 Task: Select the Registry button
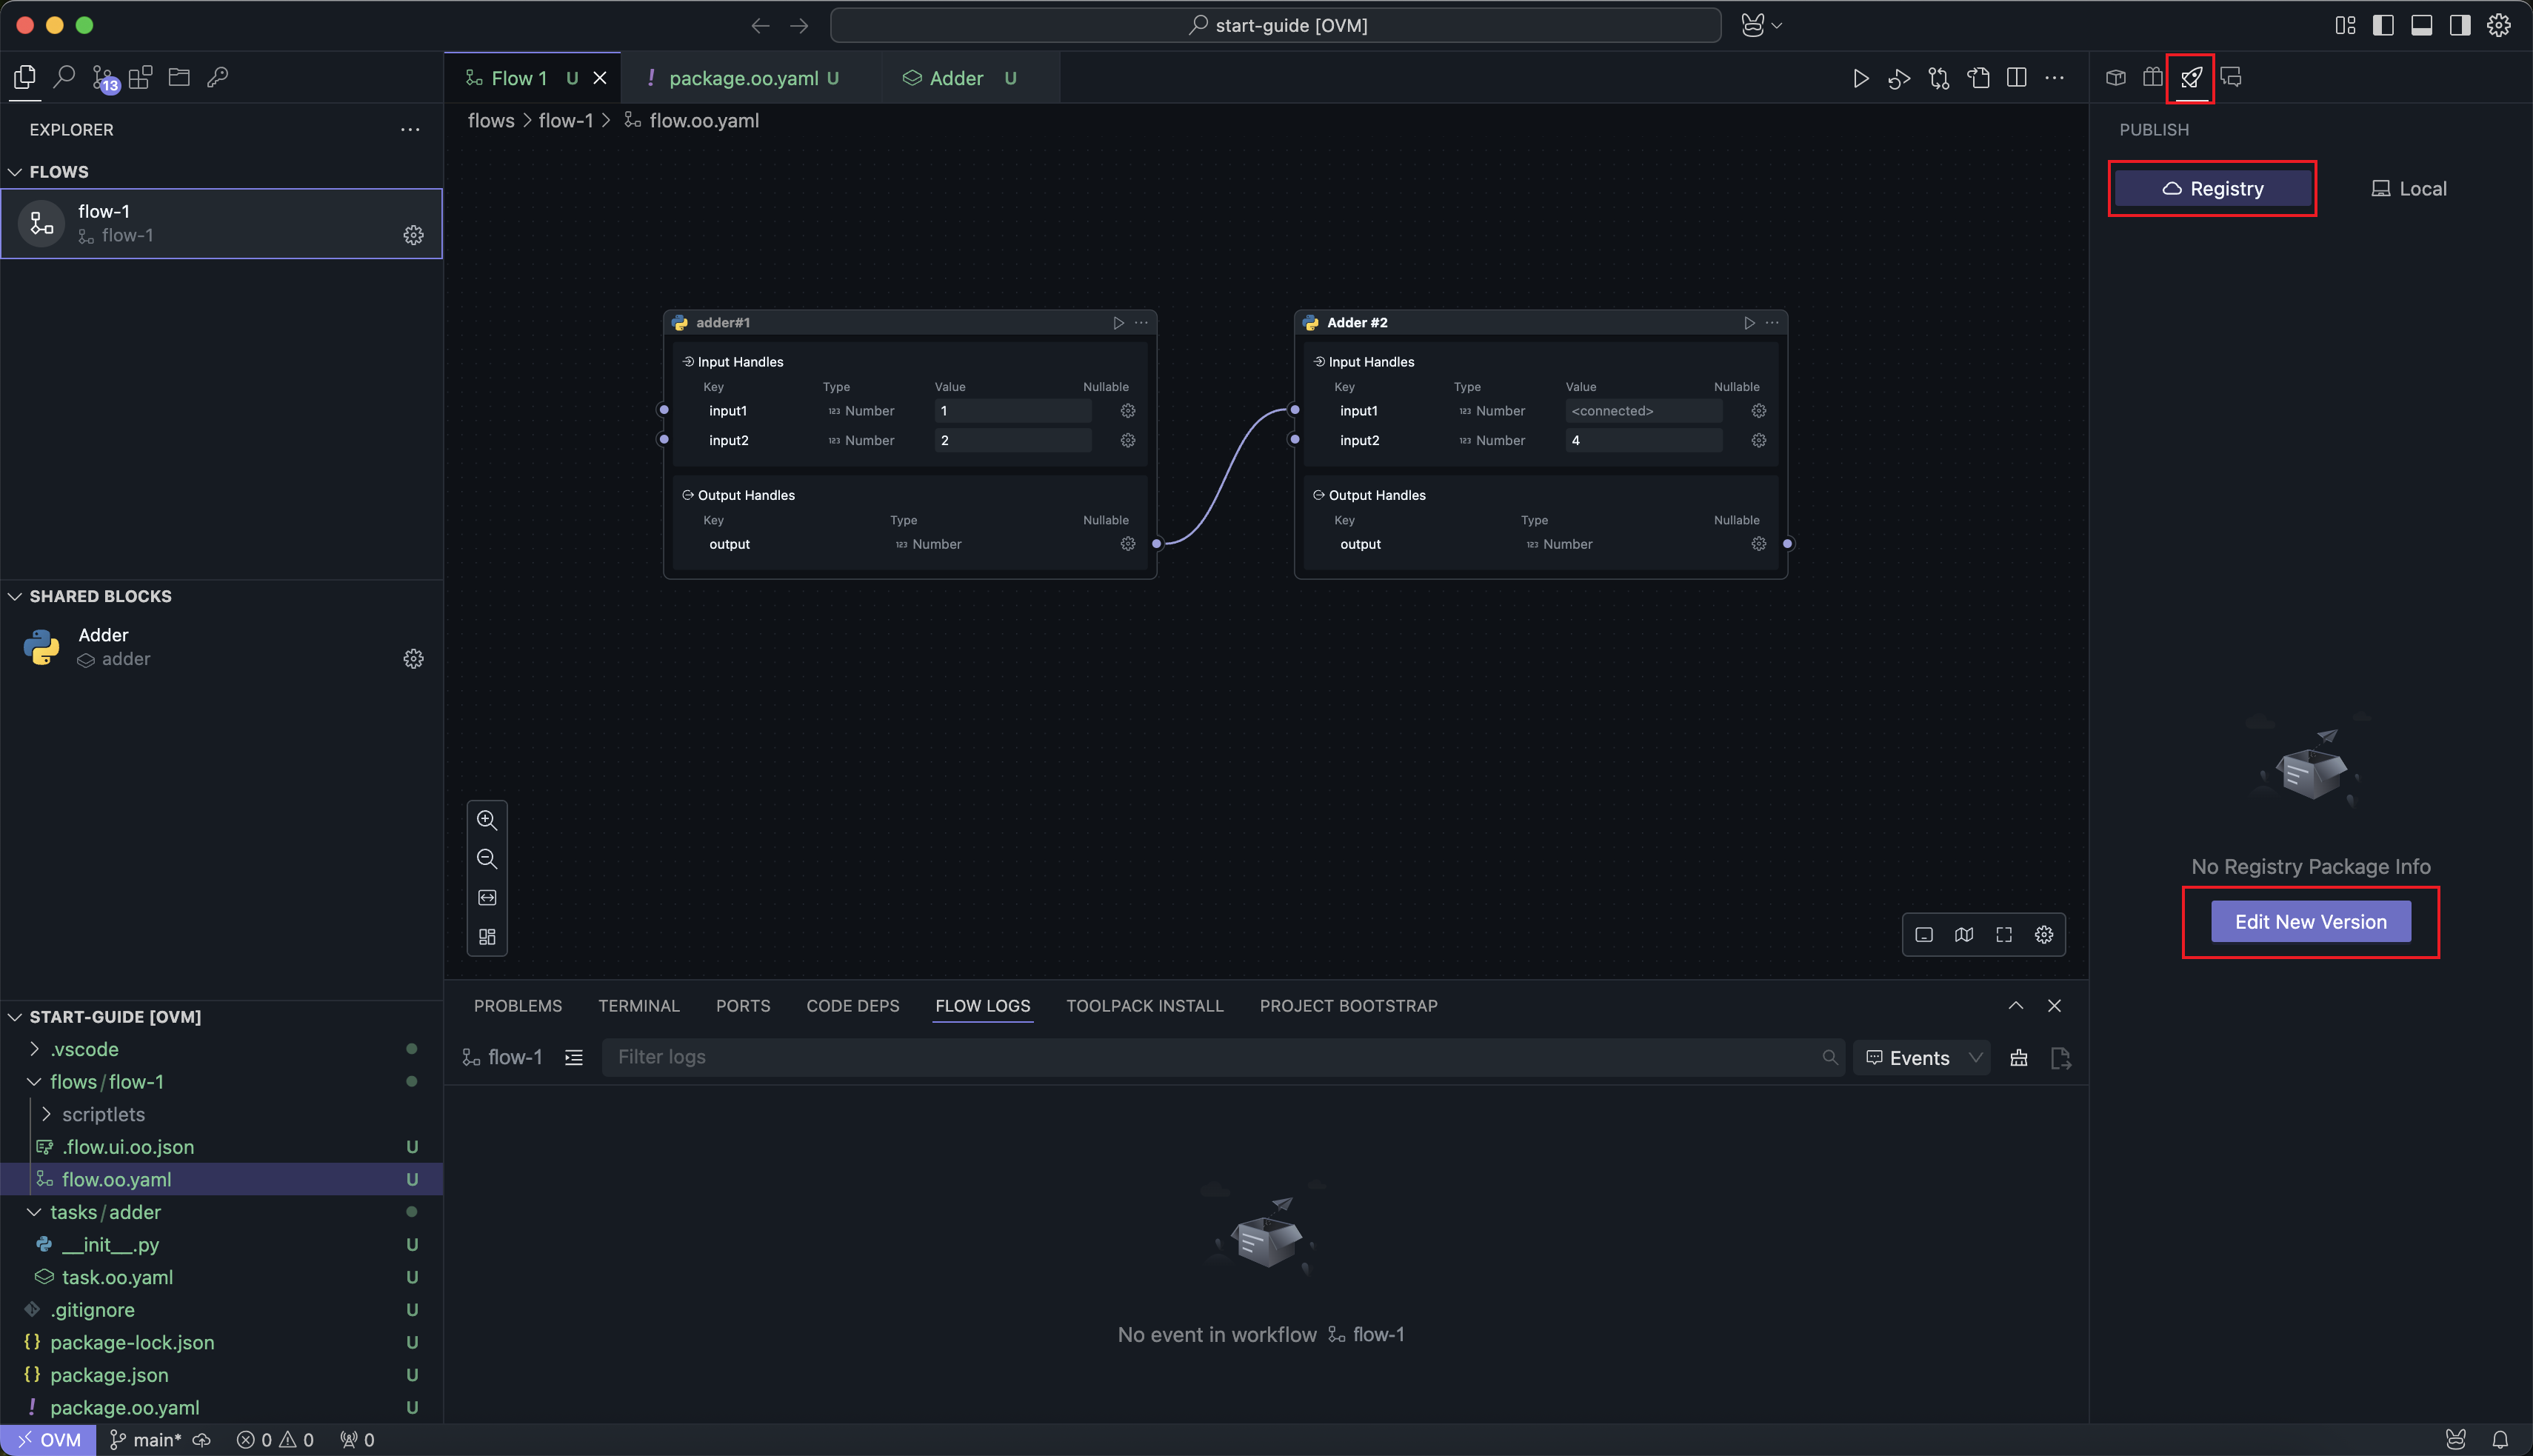pos(2212,189)
